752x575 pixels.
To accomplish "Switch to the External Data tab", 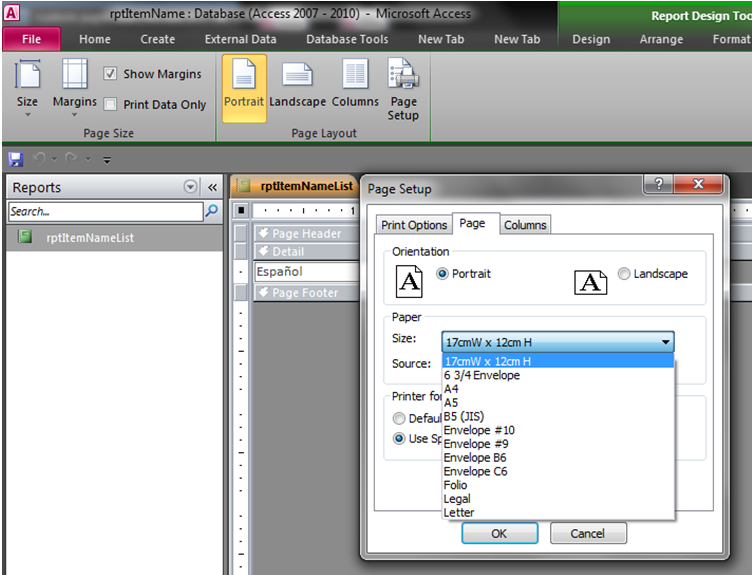I will point(240,39).
